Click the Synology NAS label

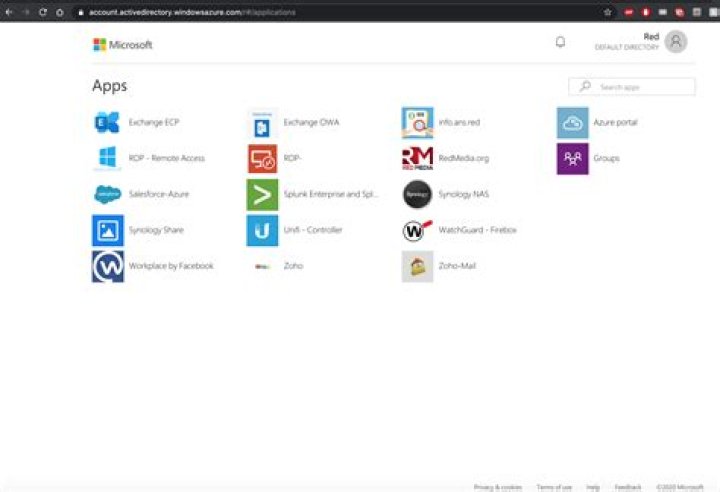pyautogui.click(x=464, y=194)
